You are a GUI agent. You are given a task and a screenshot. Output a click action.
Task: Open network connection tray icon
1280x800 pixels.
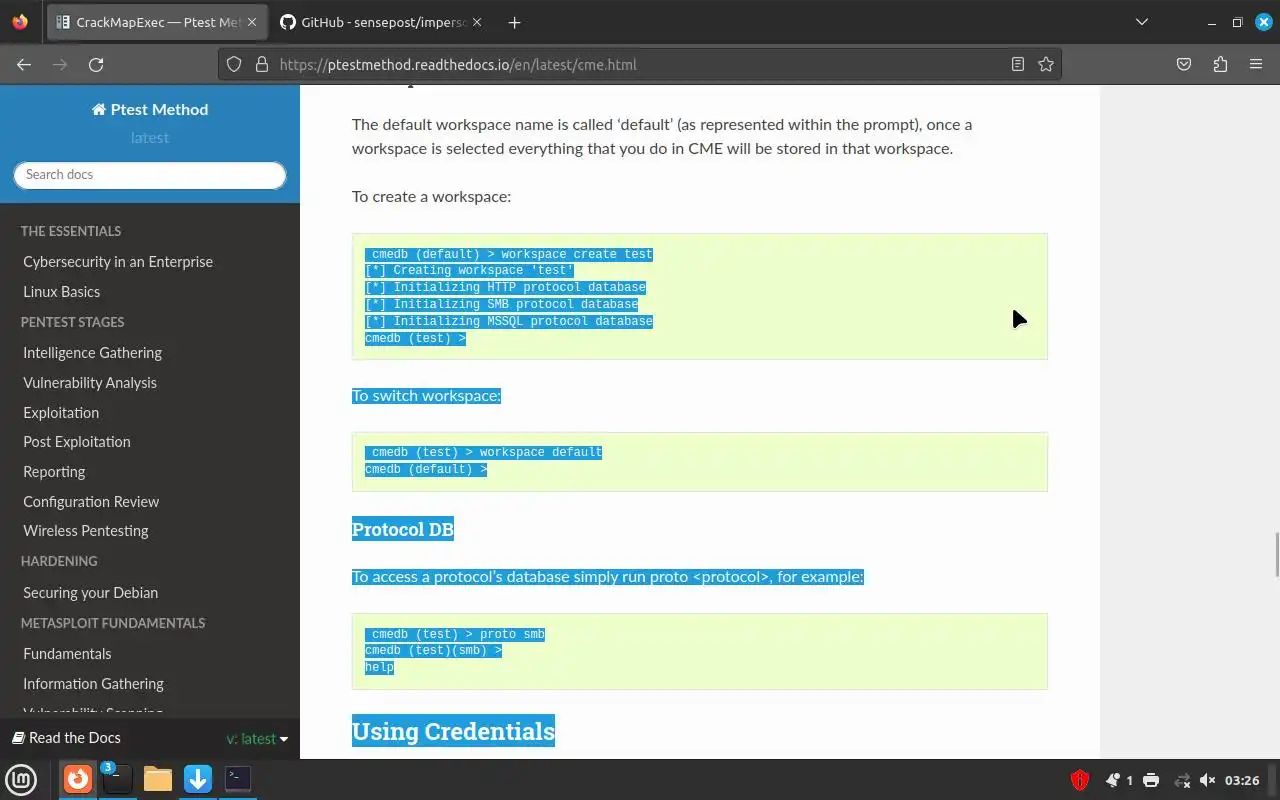(1182, 780)
